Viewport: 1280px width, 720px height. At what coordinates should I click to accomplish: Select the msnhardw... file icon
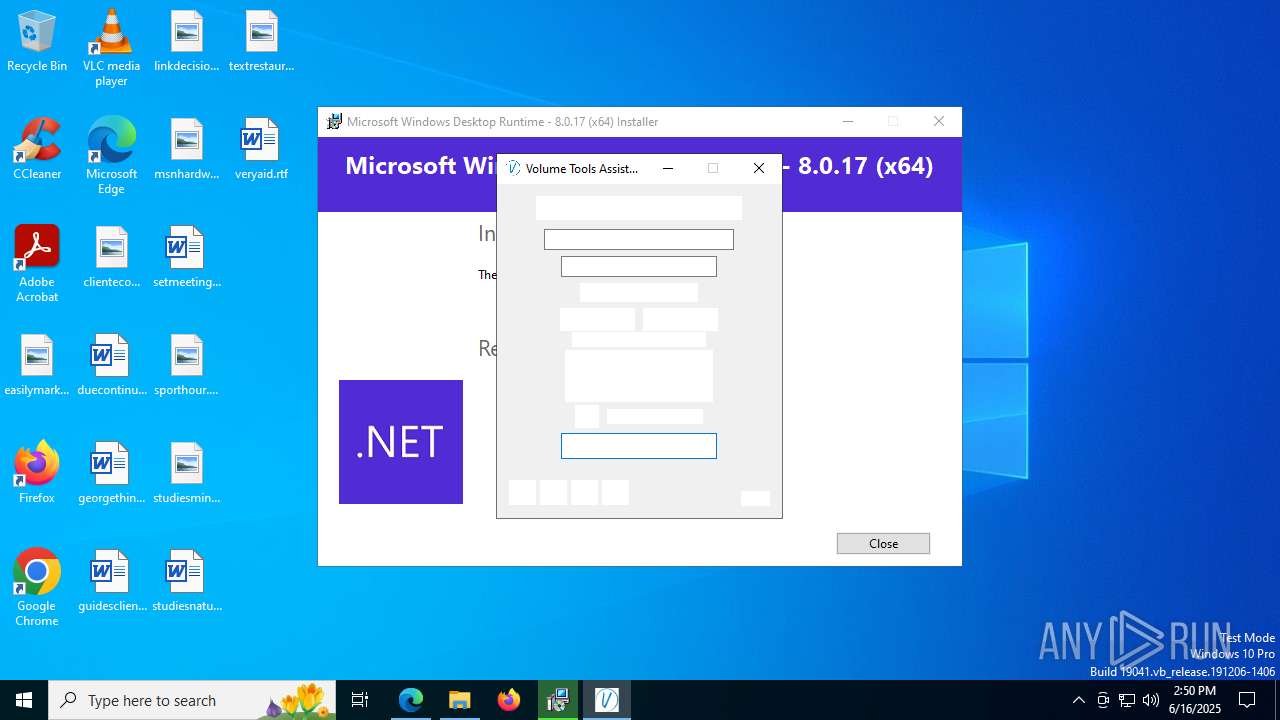[187, 149]
